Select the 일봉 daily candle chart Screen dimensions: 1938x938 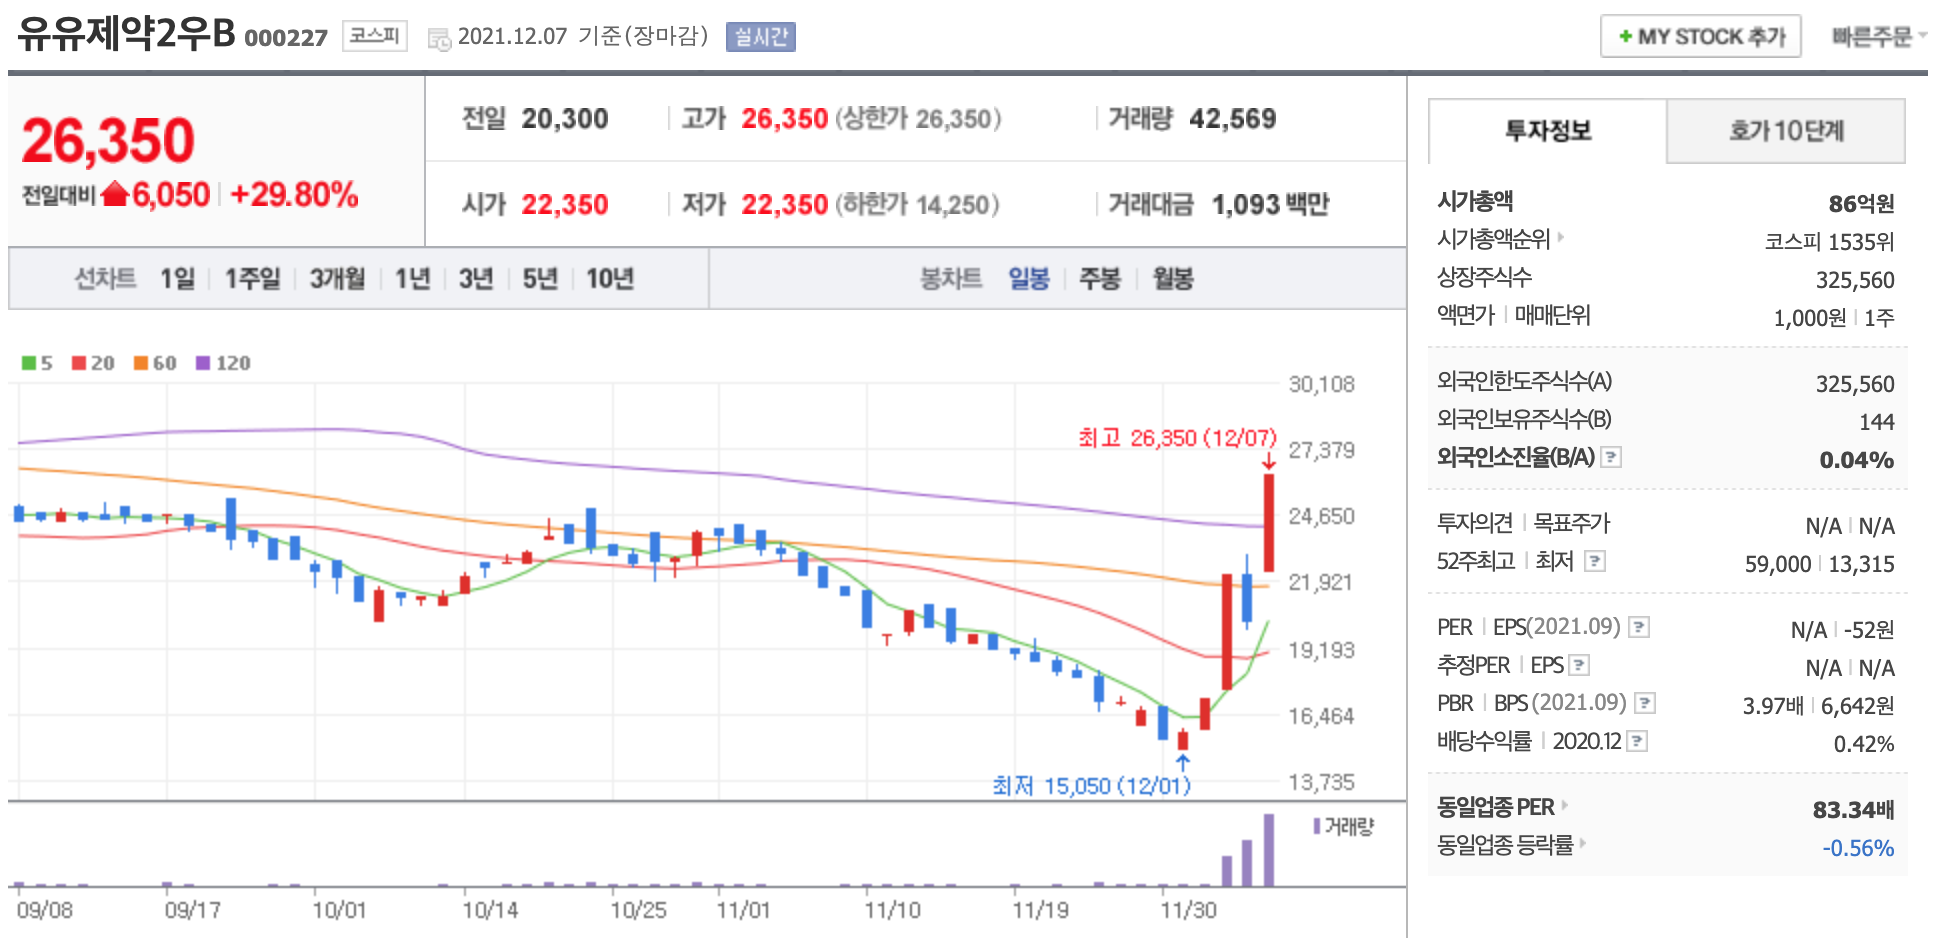coord(1029,278)
